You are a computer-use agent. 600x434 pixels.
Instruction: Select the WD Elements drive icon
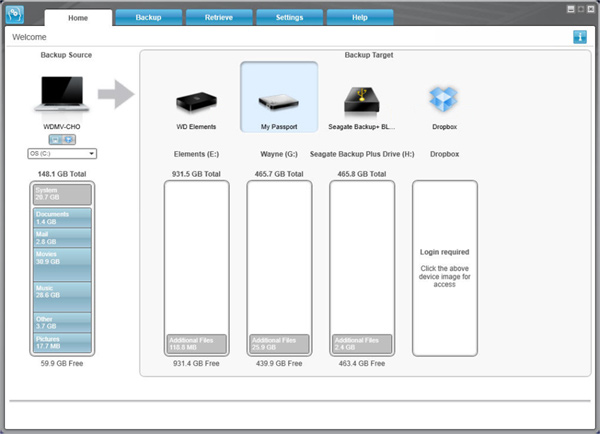tap(196, 103)
